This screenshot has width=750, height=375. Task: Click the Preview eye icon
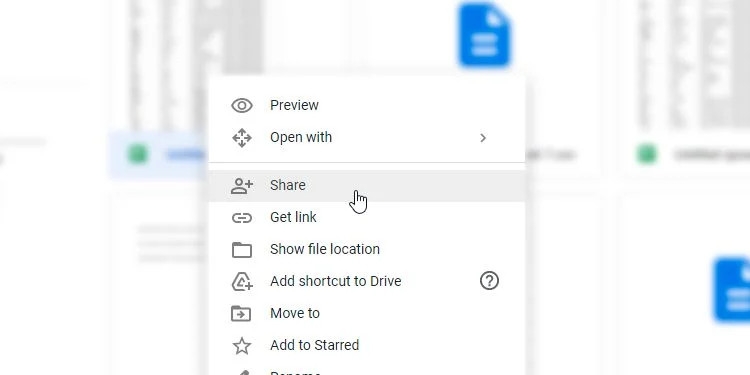(242, 105)
